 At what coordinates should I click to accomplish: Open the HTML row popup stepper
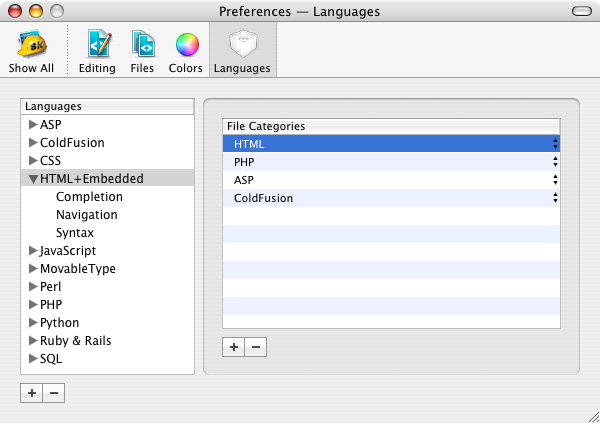(554, 144)
